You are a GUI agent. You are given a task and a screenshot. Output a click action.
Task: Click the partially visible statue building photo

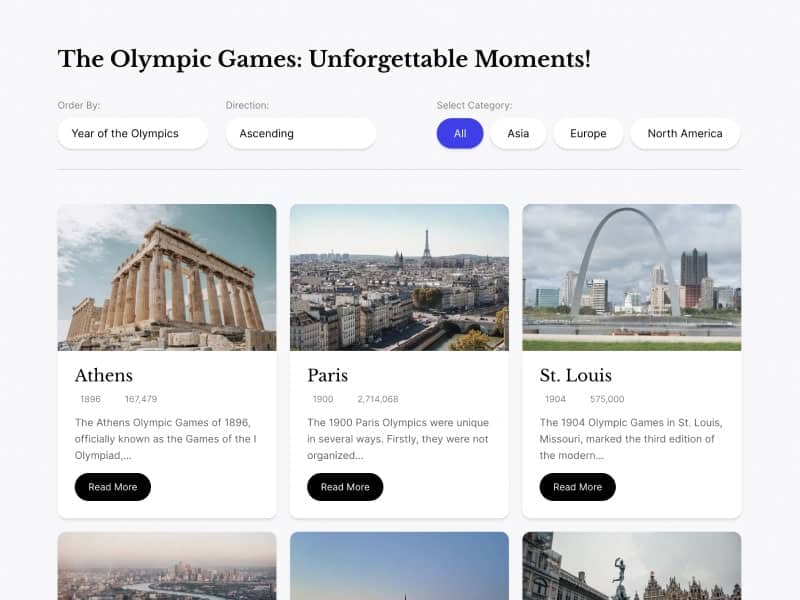point(632,566)
